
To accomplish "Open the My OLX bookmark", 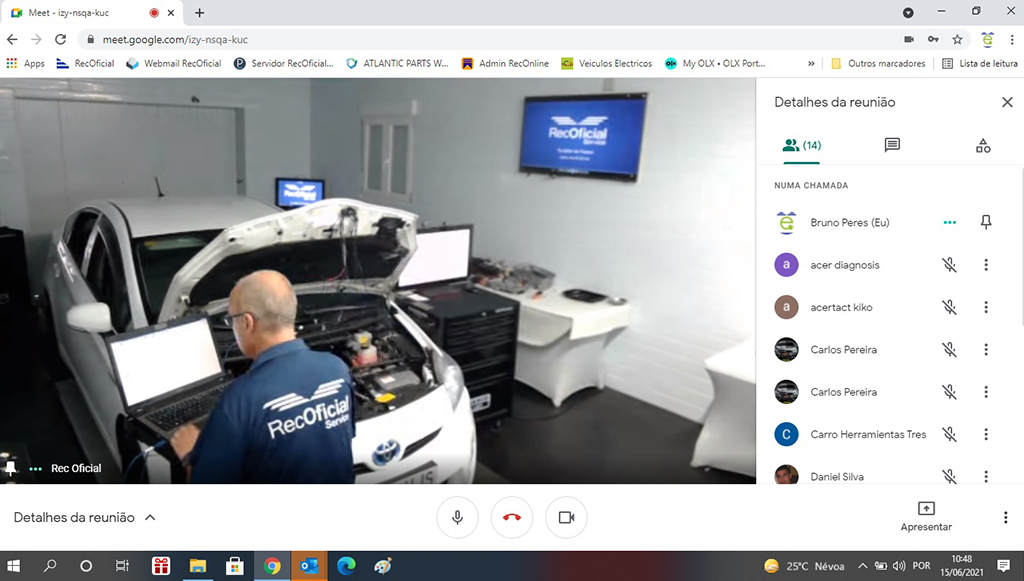I will (715, 63).
